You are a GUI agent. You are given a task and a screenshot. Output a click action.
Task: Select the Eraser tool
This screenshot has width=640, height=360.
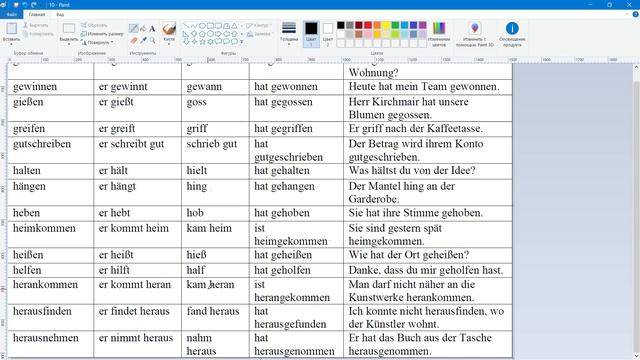[133, 40]
